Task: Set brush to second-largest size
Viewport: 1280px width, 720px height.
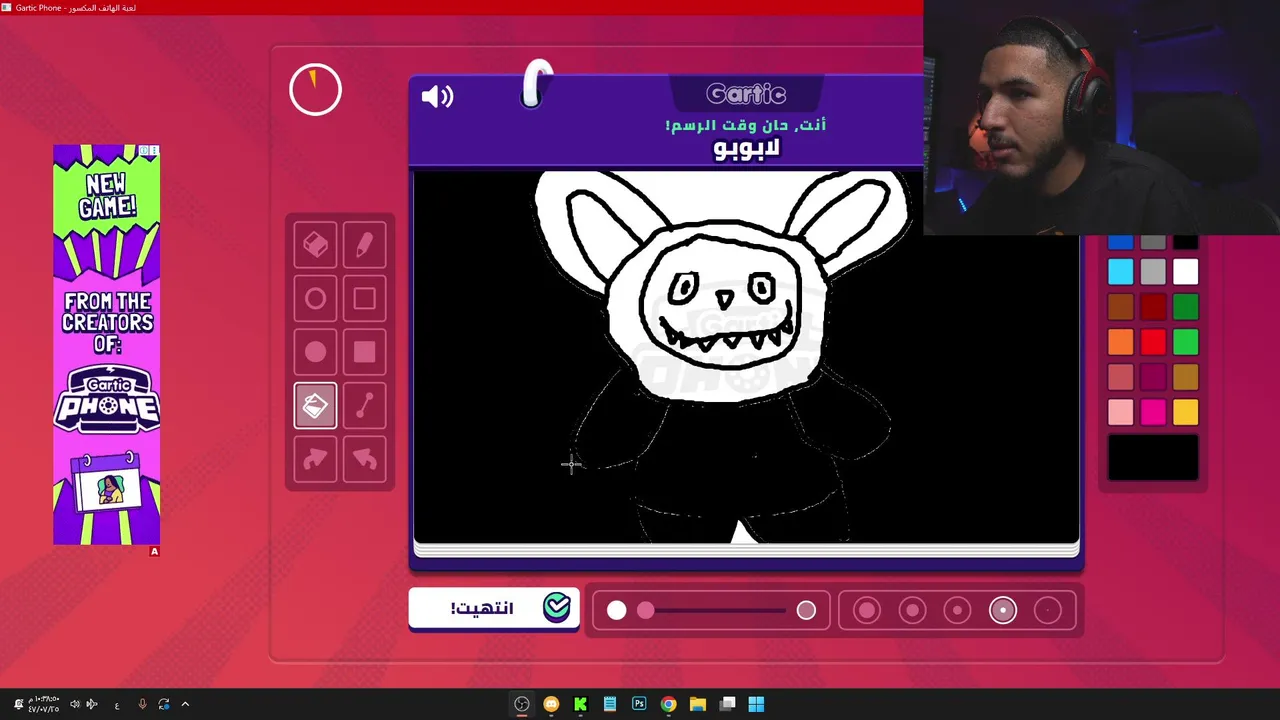Action: (x=912, y=610)
